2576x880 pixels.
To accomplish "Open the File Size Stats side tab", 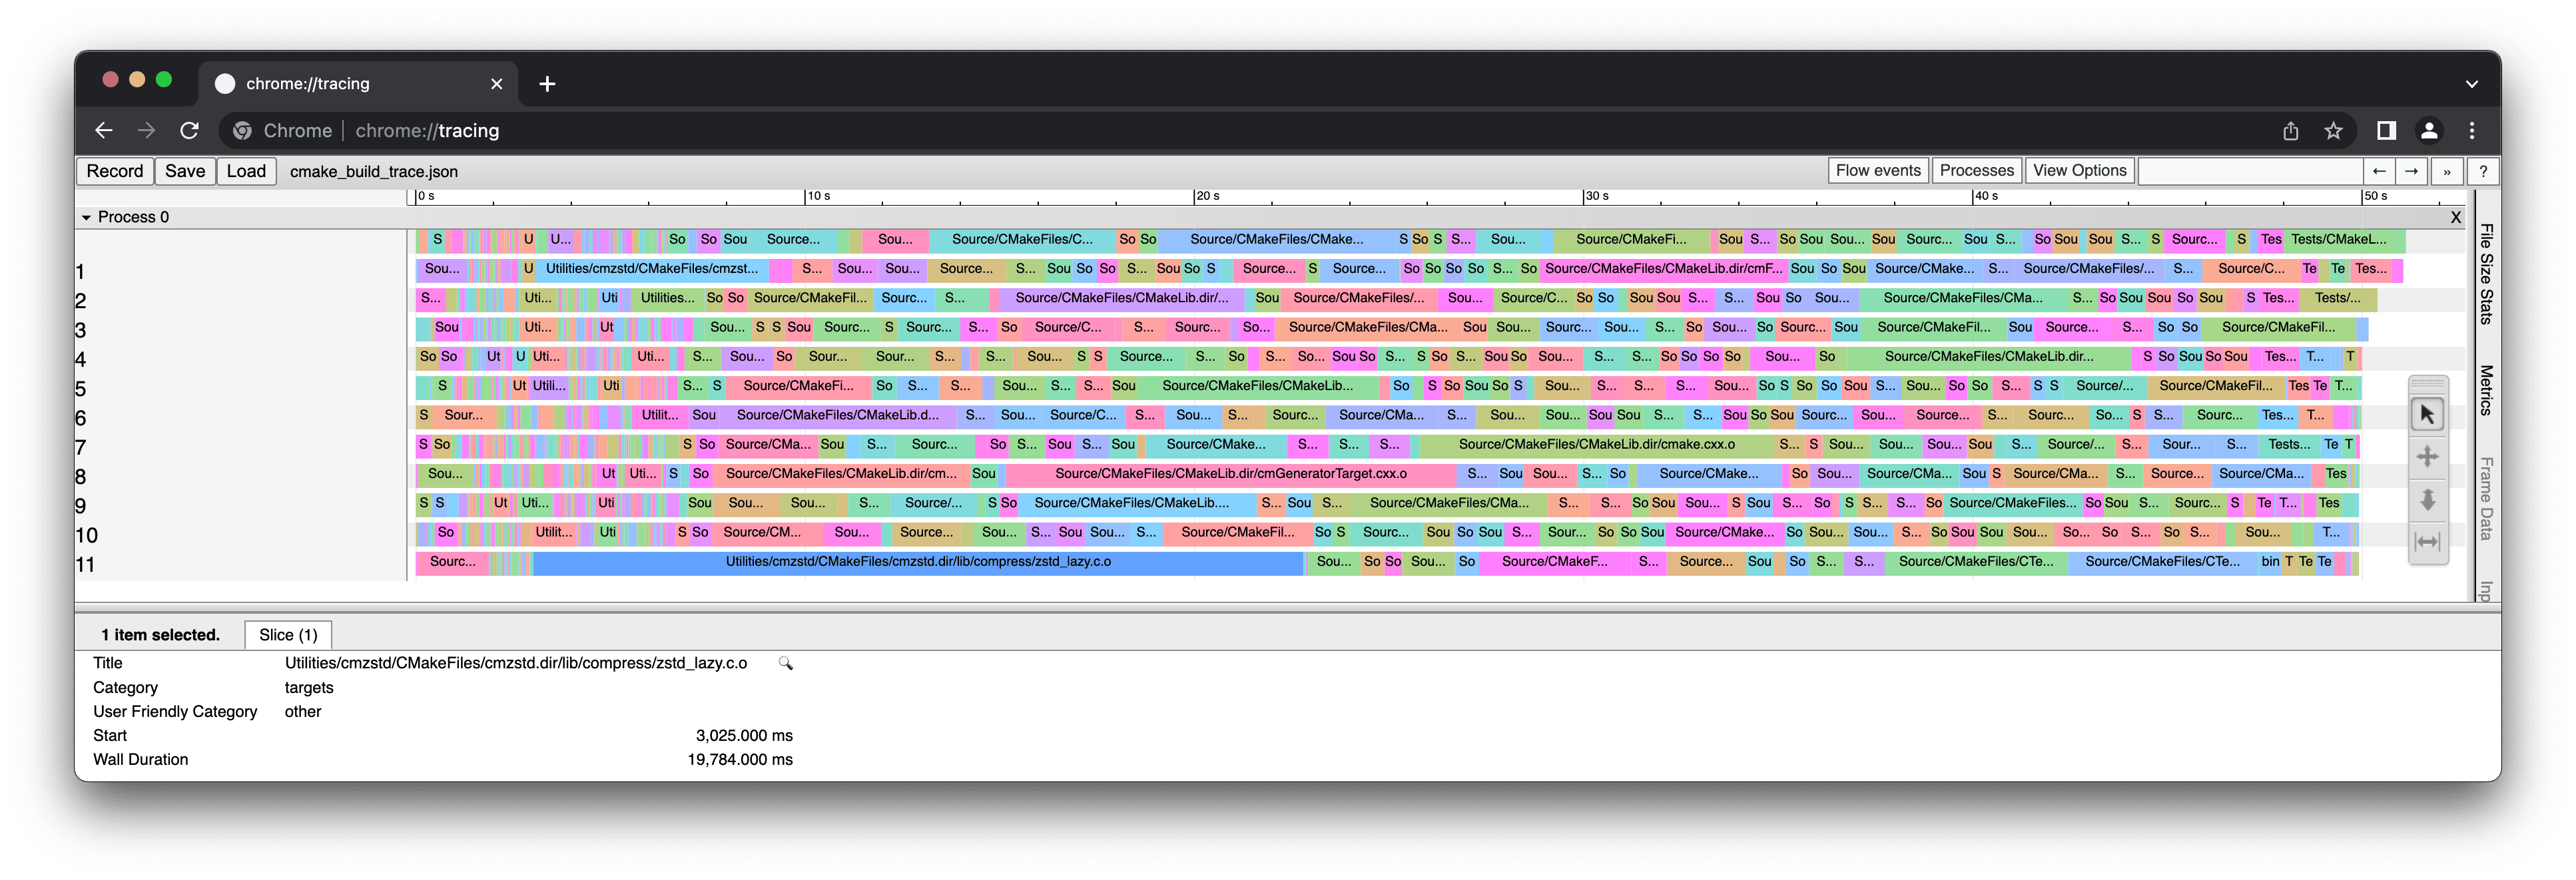I will (2486, 274).
